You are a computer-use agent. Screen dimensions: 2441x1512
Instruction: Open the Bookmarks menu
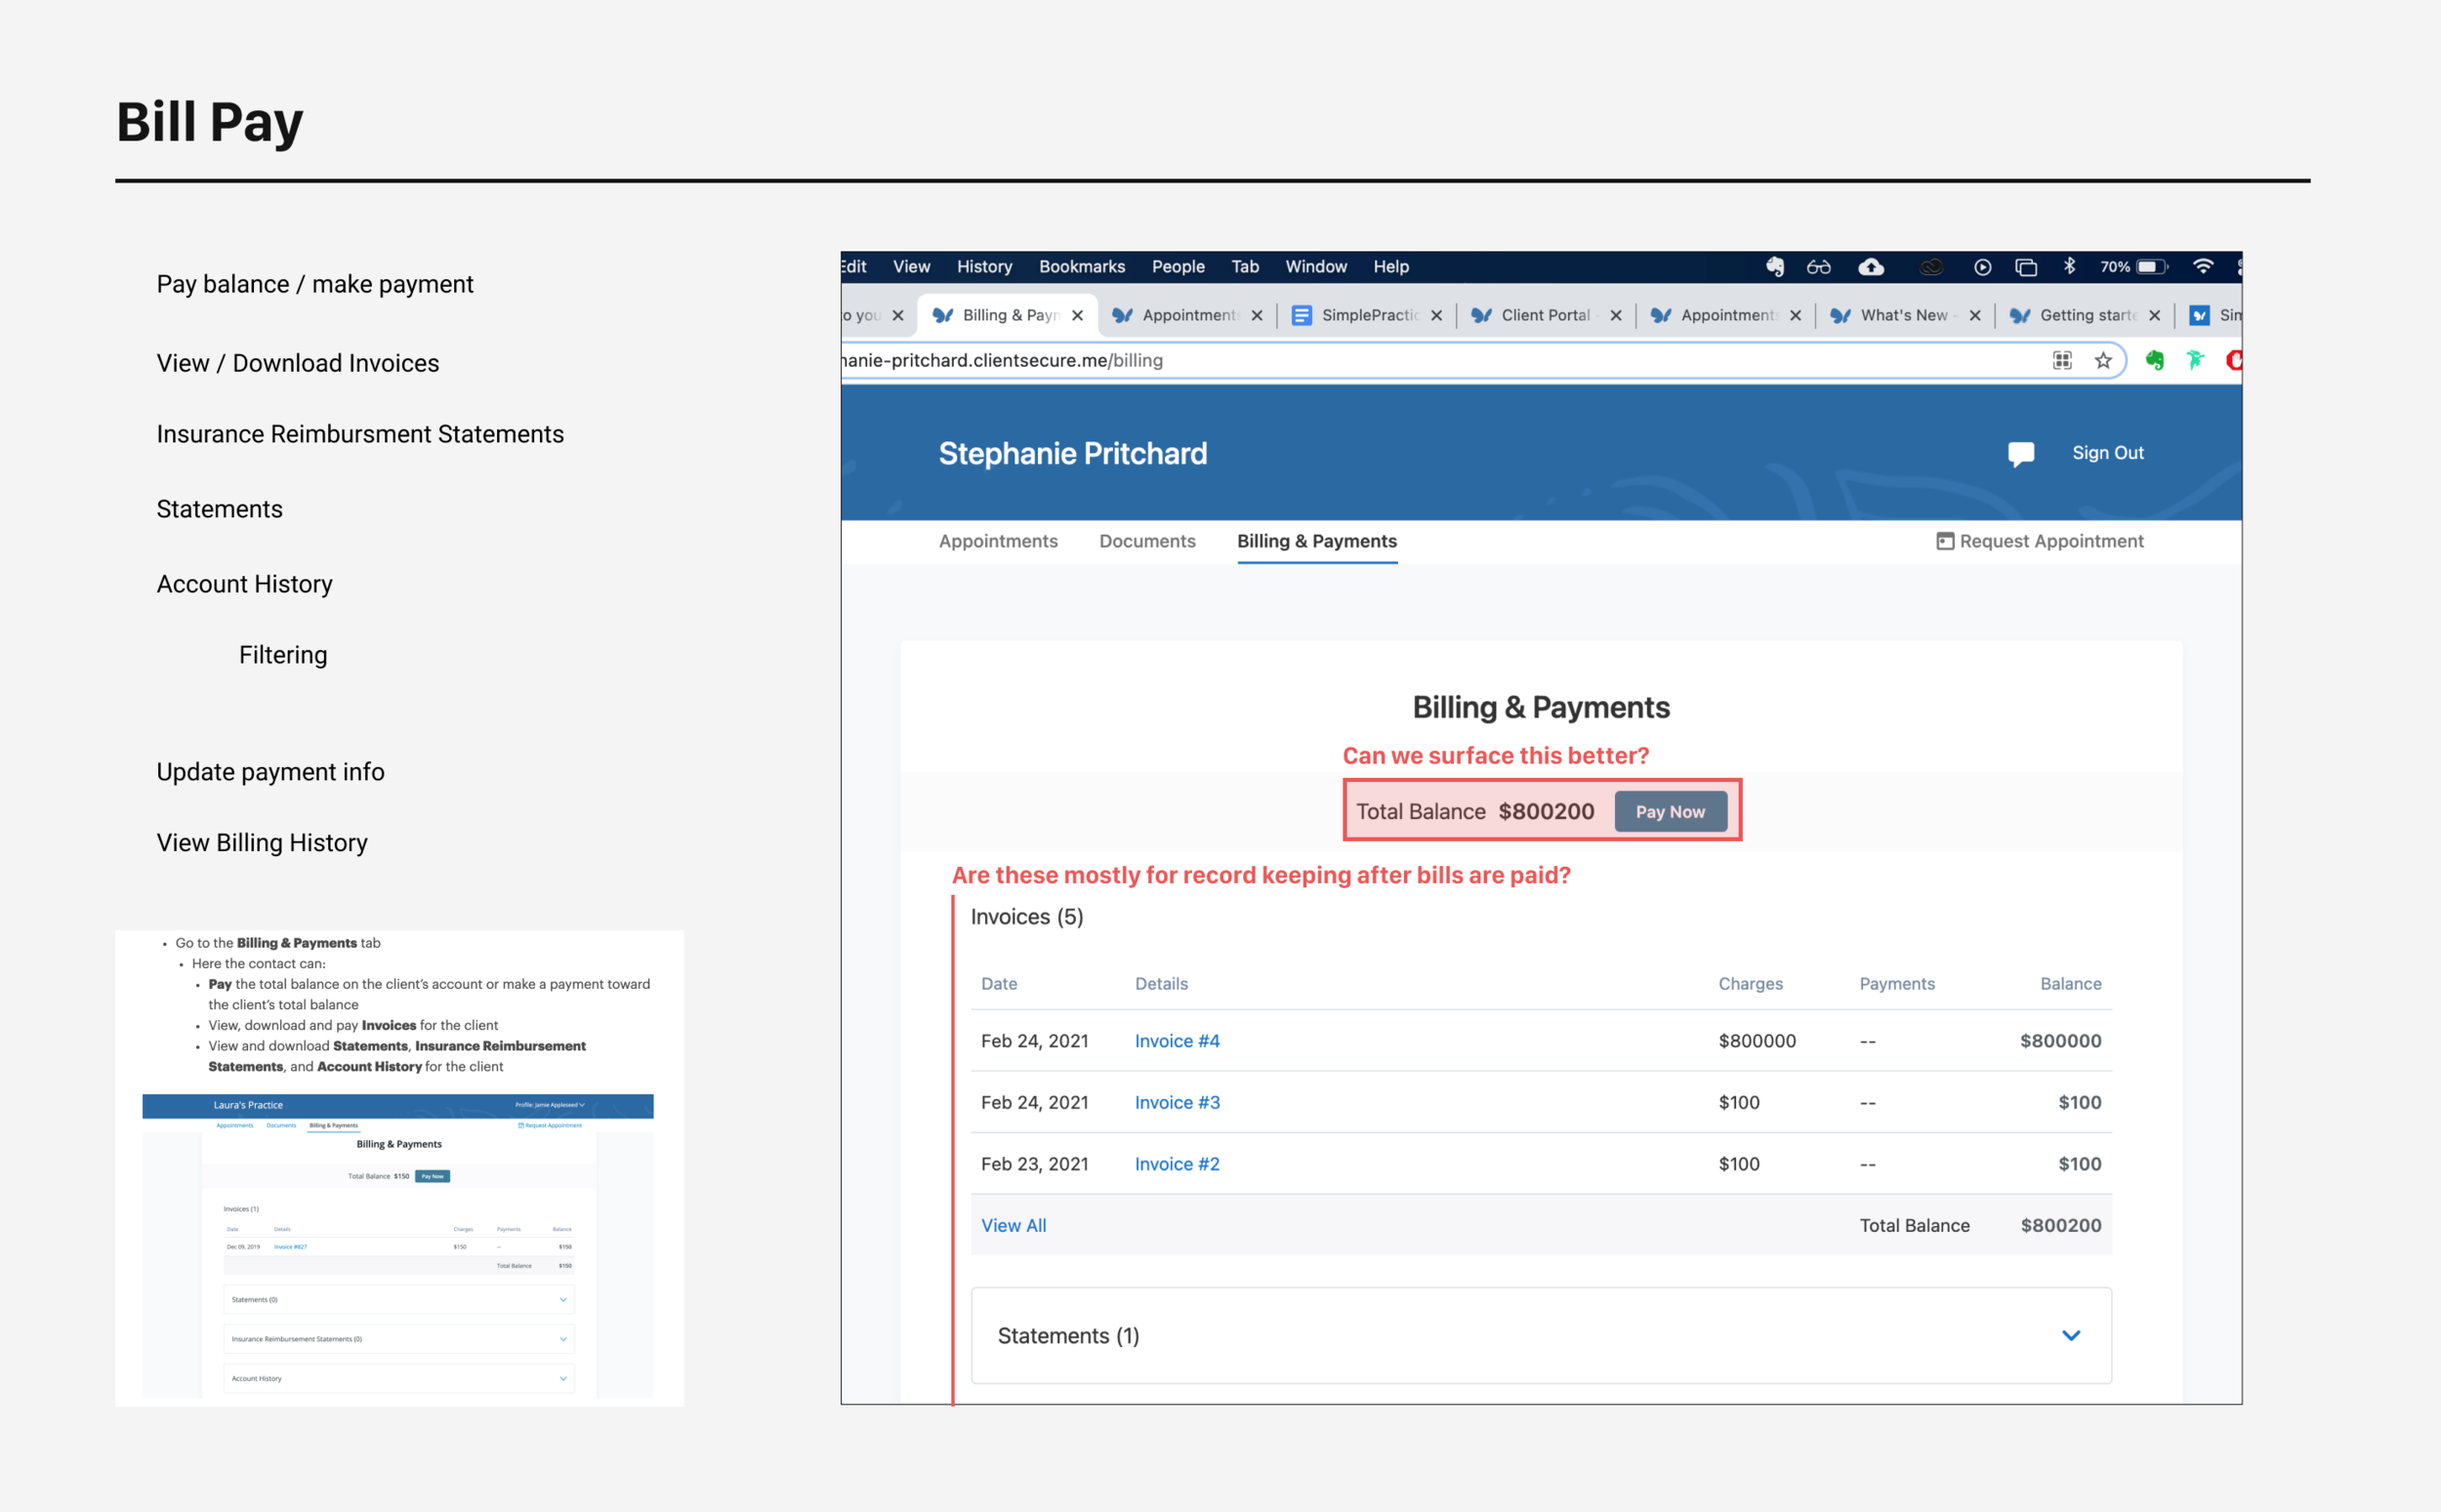pos(1081,266)
